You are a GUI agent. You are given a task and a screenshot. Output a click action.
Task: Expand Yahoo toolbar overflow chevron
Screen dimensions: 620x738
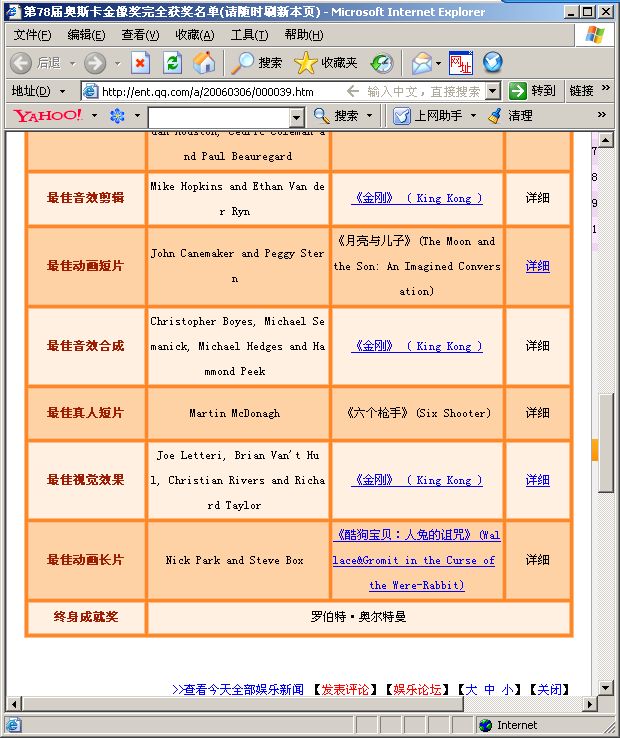602,114
